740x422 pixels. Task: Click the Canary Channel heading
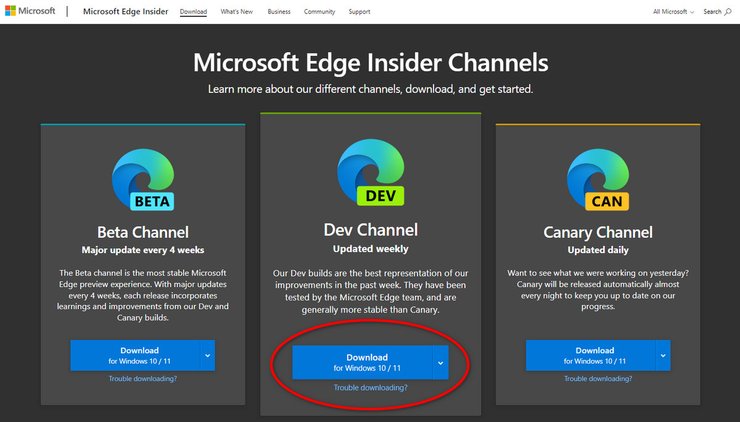point(598,232)
